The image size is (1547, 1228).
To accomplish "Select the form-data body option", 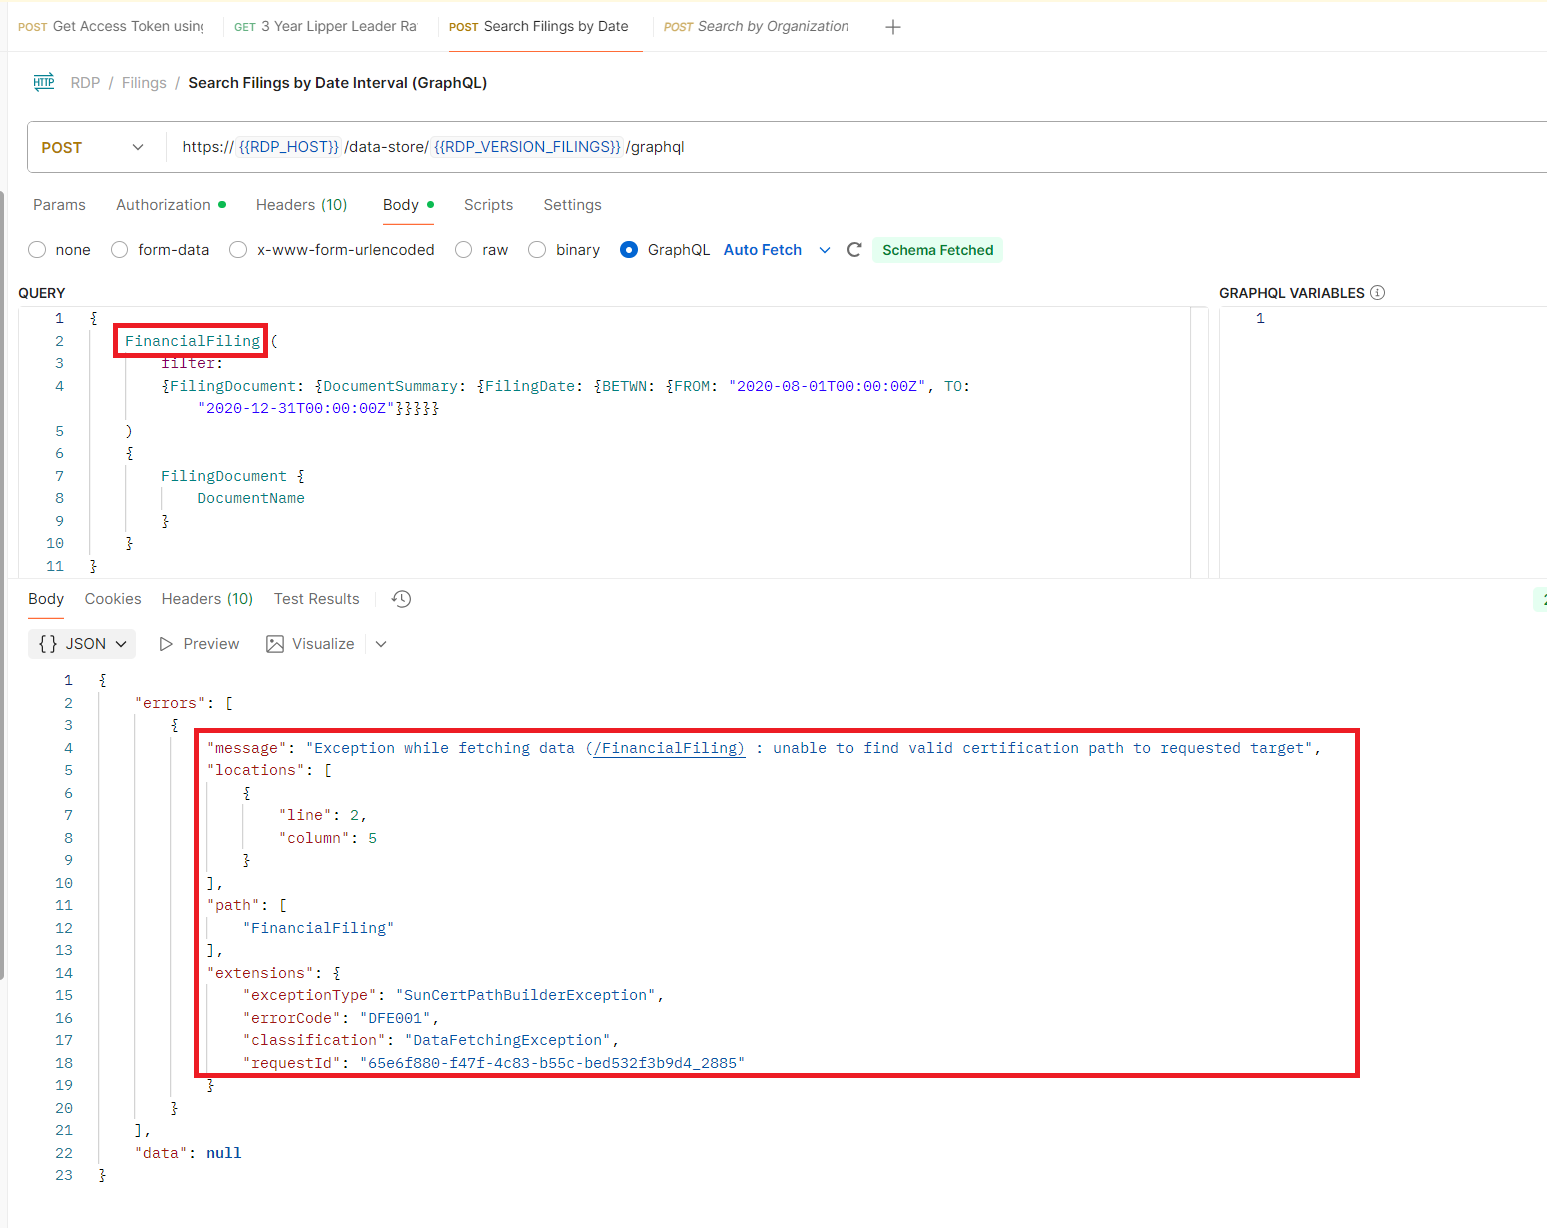I will [x=119, y=250].
